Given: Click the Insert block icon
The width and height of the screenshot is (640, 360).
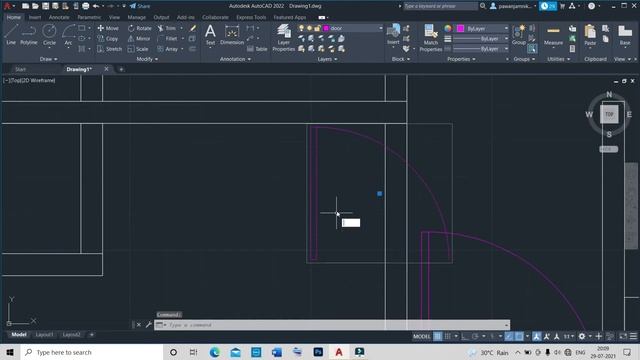Looking at the screenshot, I should pos(393,34).
